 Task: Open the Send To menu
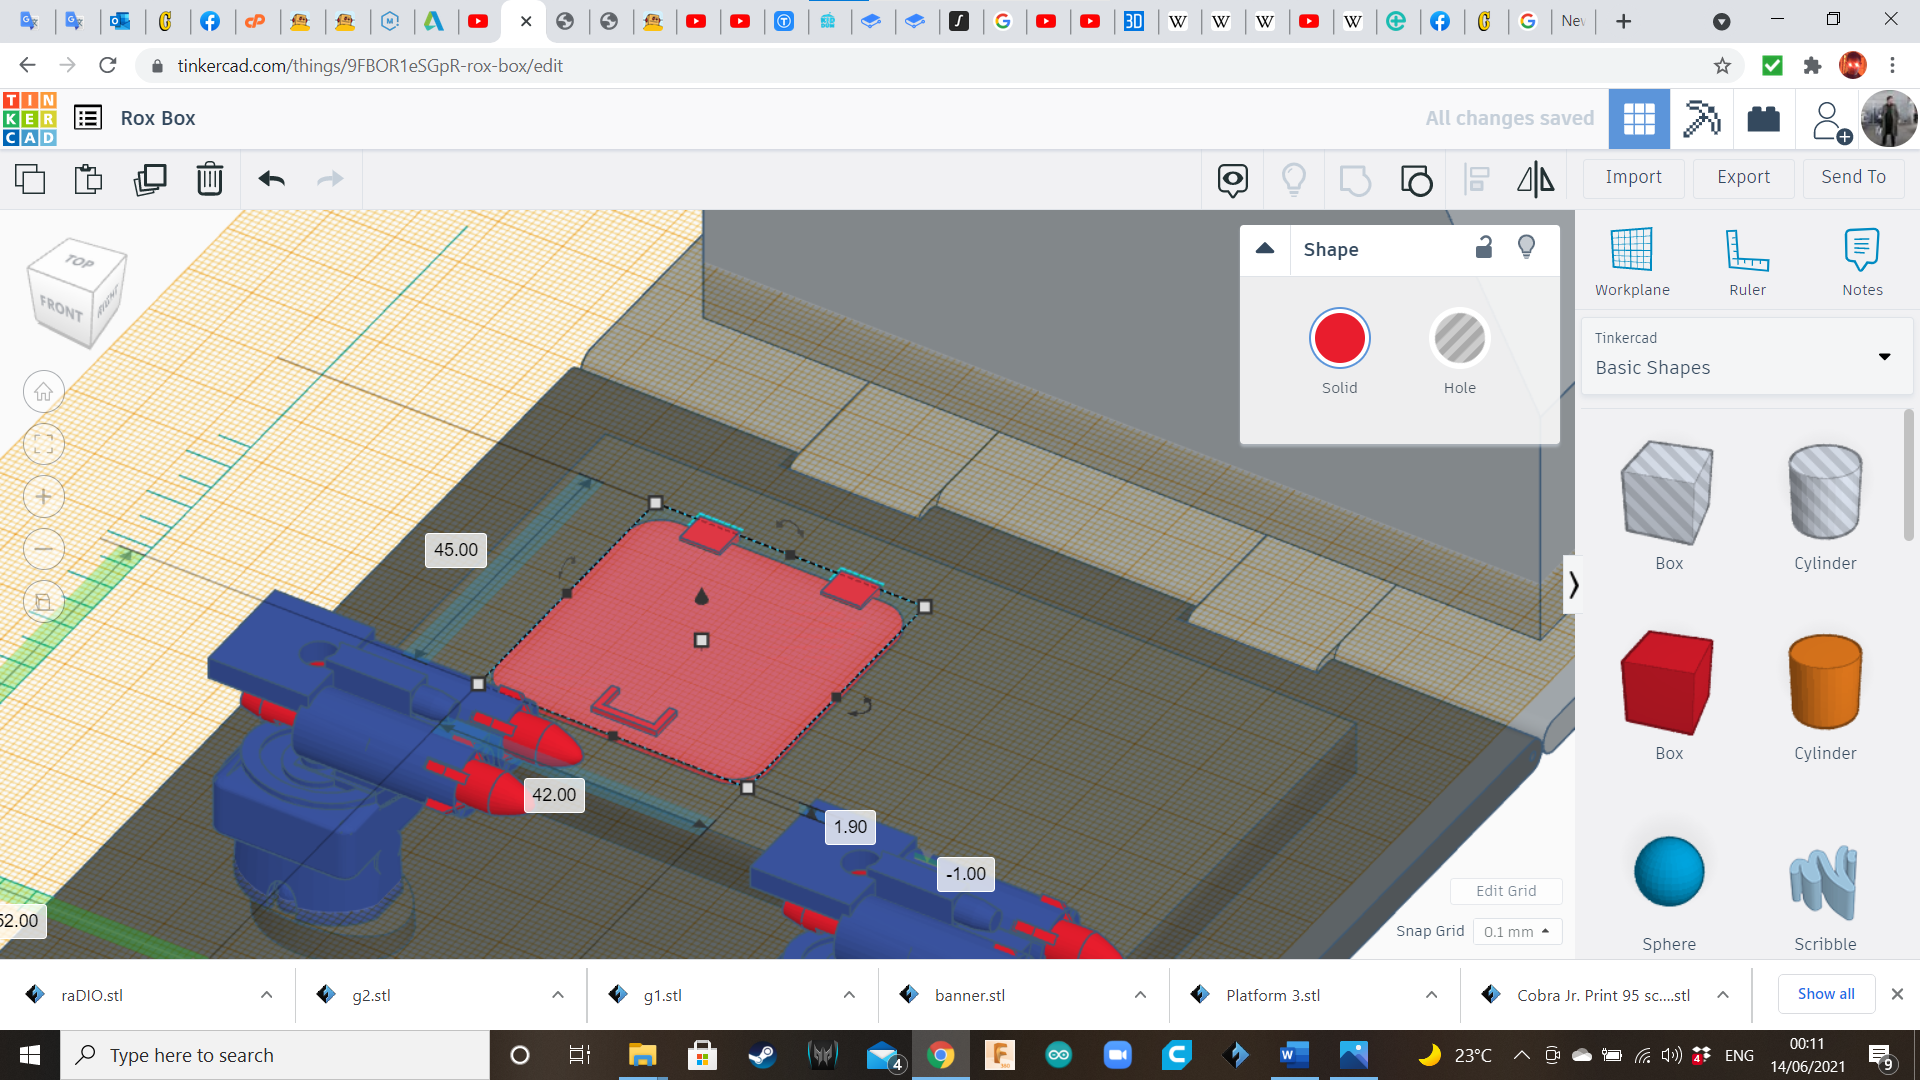1853,177
